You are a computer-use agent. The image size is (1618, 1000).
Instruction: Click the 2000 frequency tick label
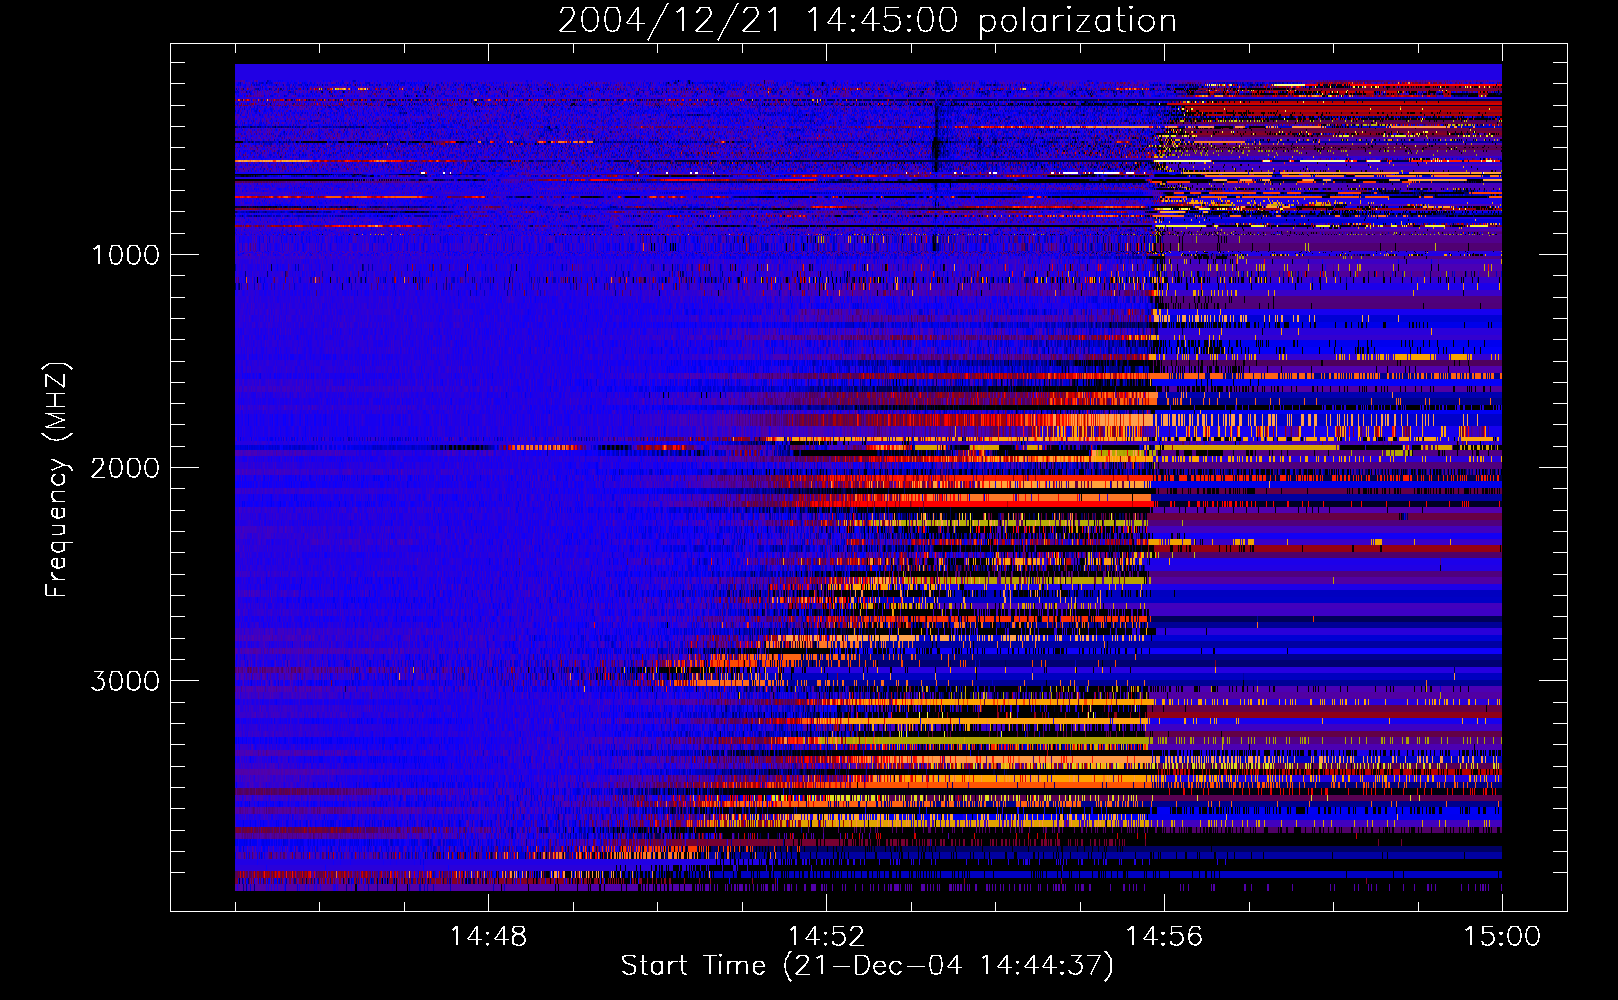[125, 468]
